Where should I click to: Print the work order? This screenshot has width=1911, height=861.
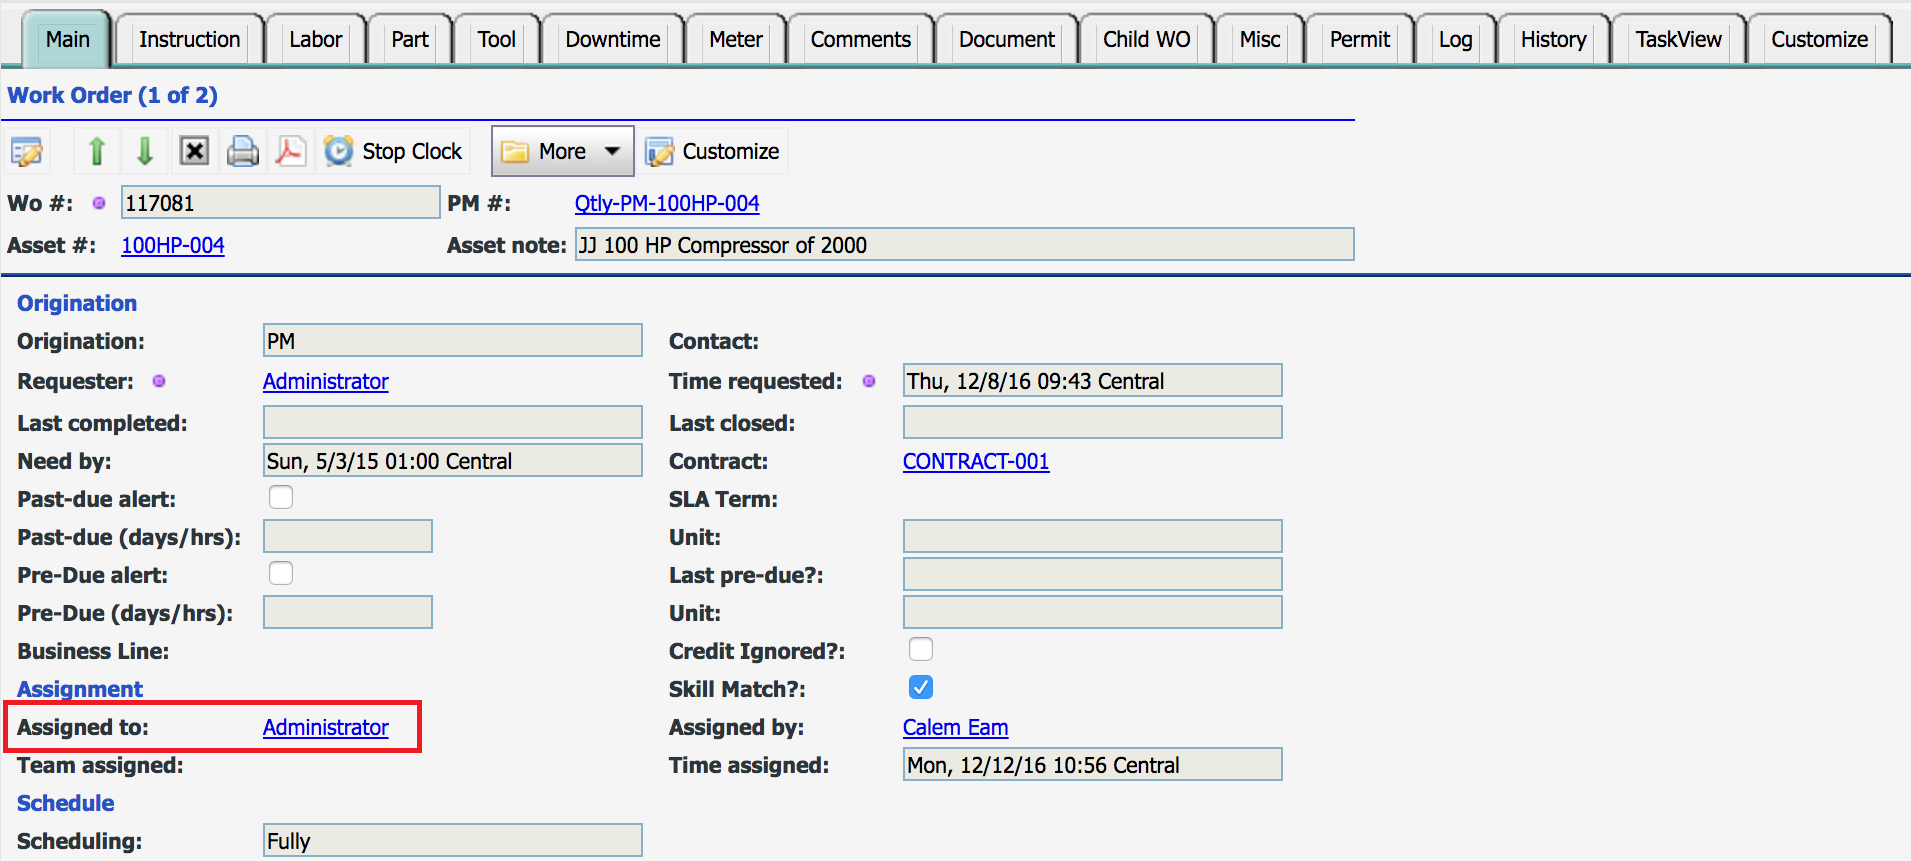point(242,151)
